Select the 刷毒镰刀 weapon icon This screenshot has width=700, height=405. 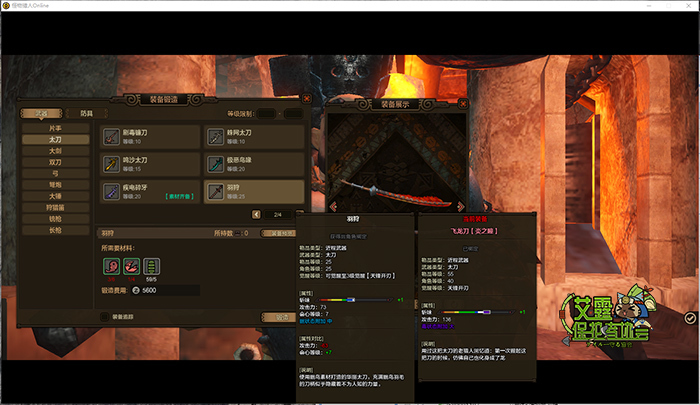pyautogui.click(x=112, y=136)
